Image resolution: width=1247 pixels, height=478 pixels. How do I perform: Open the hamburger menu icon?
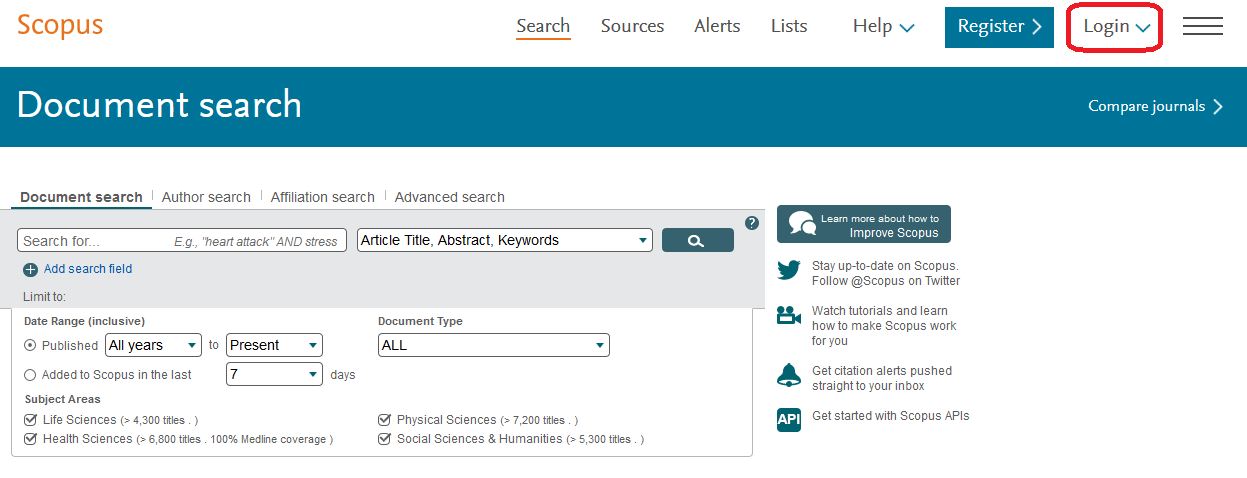(x=1203, y=26)
